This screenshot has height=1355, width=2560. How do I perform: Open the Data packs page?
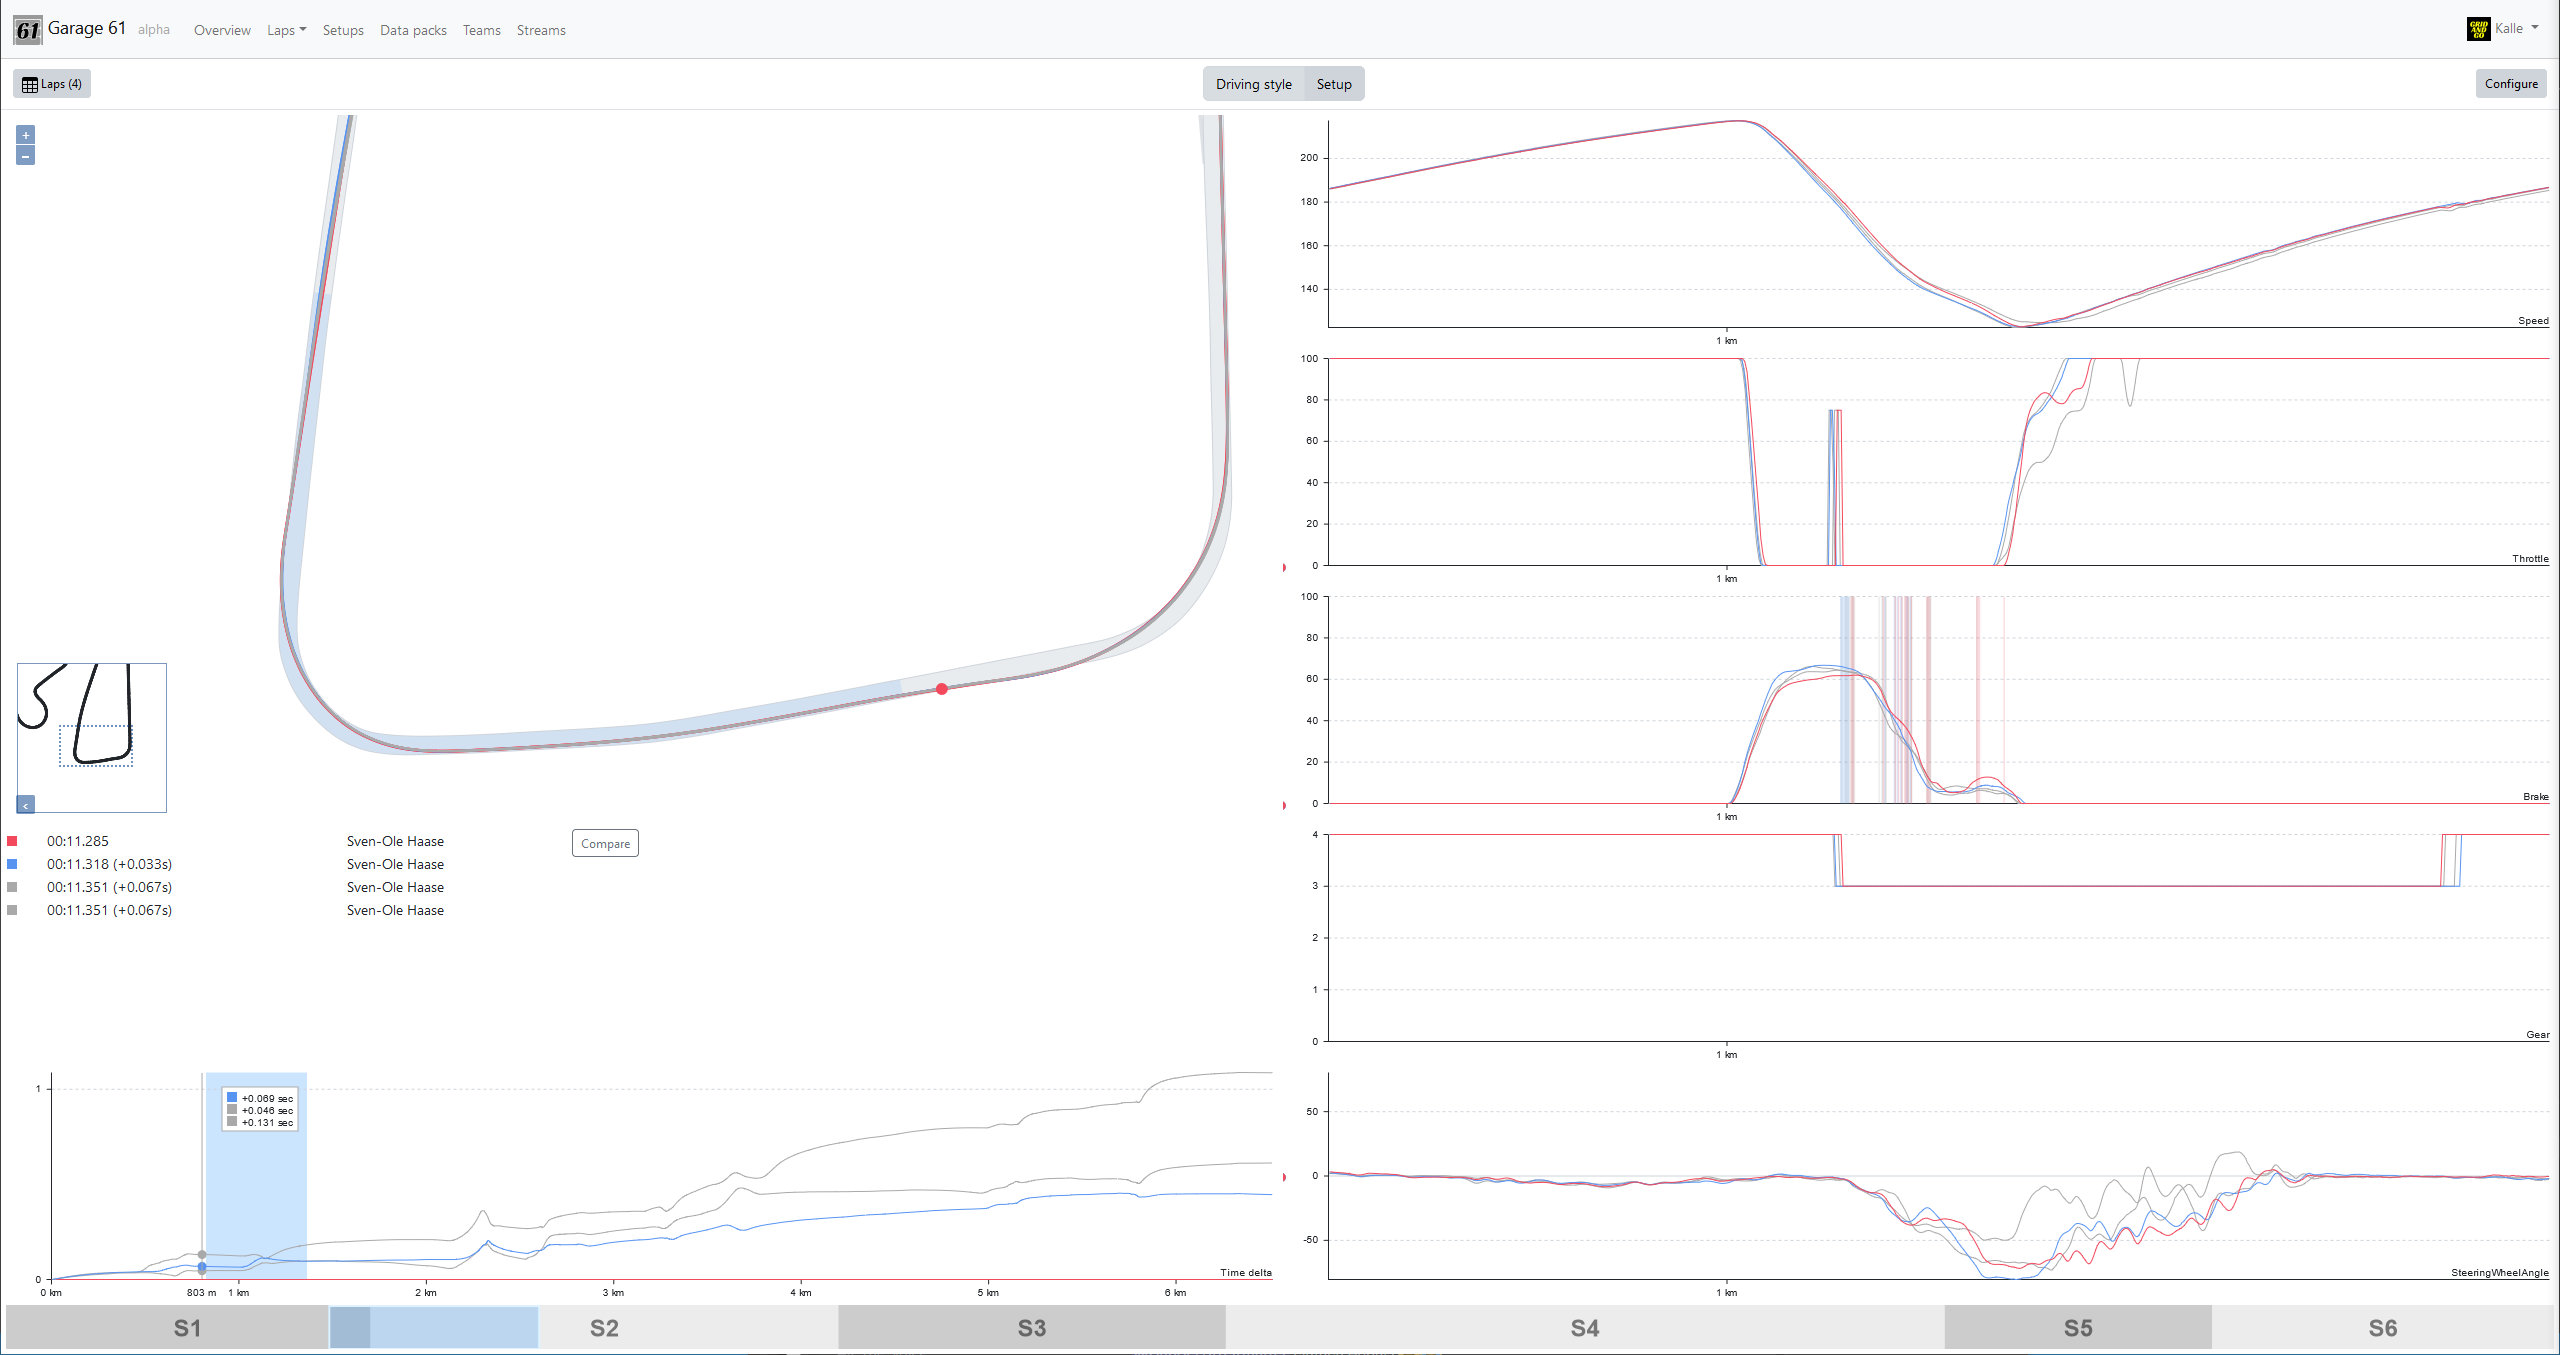[413, 30]
